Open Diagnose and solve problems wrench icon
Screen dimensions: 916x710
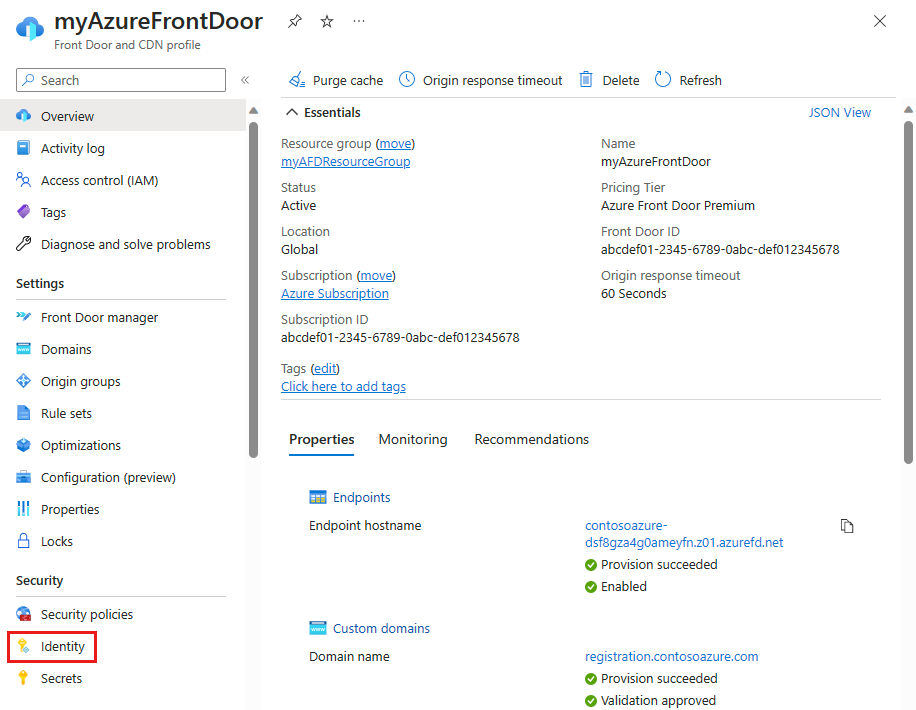(23, 244)
